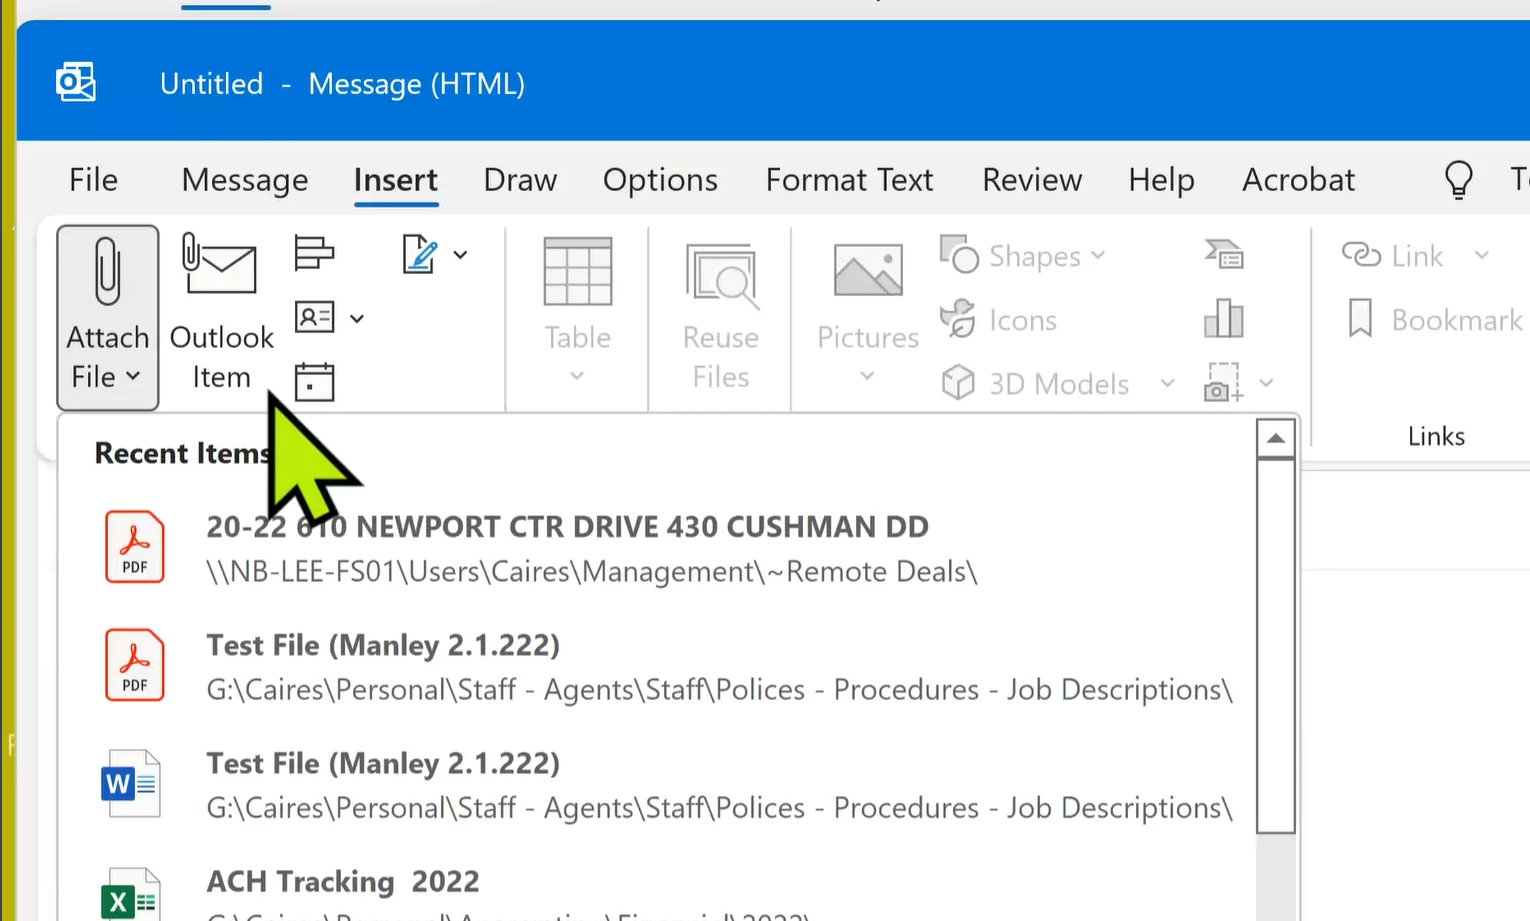The image size is (1530, 921).
Task: Attach the Test File (Manley 2.1.222) Word document
Action: point(655,784)
